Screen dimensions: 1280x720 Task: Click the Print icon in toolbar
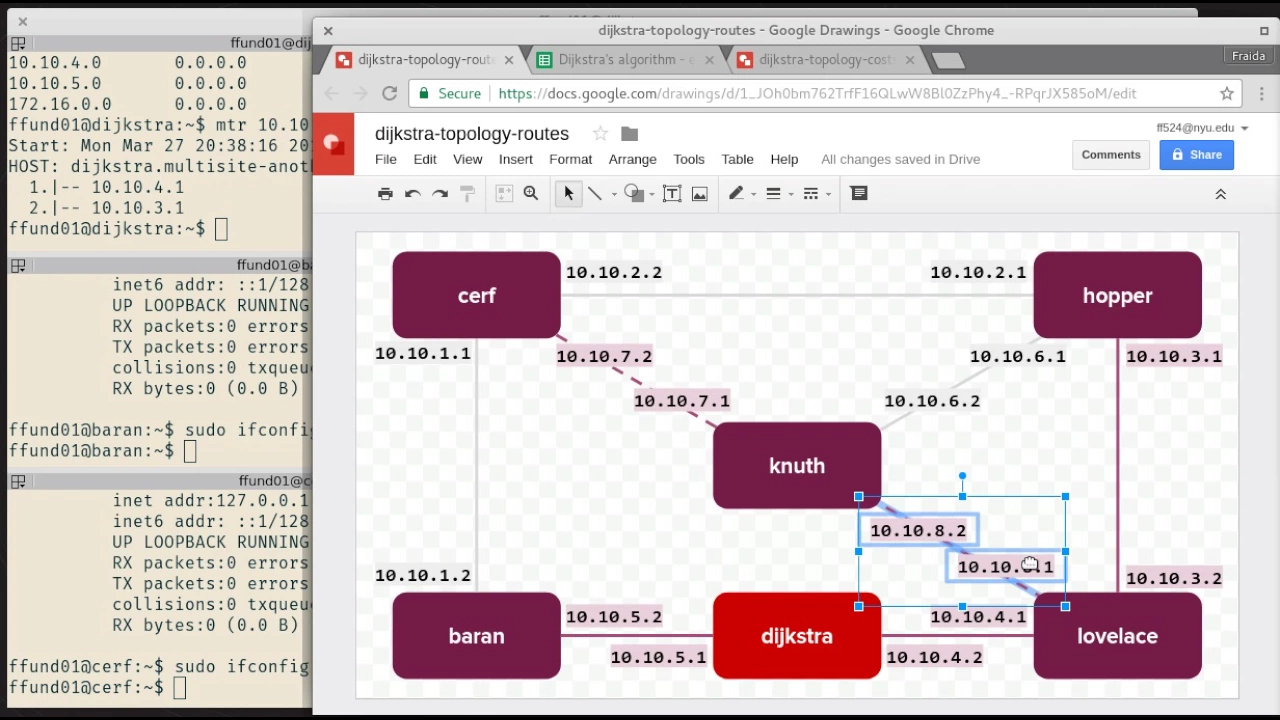[385, 194]
